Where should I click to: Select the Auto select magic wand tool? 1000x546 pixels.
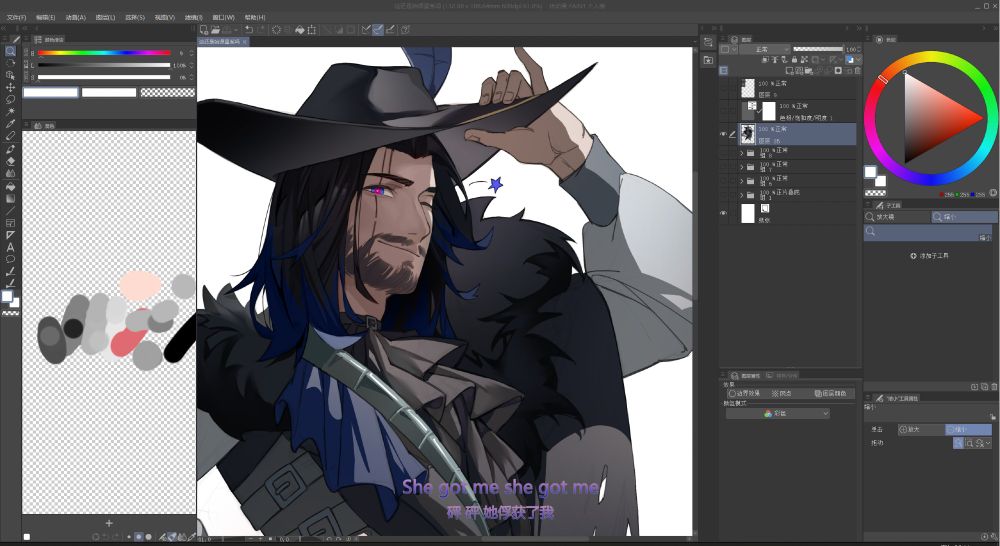coord(10,111)
